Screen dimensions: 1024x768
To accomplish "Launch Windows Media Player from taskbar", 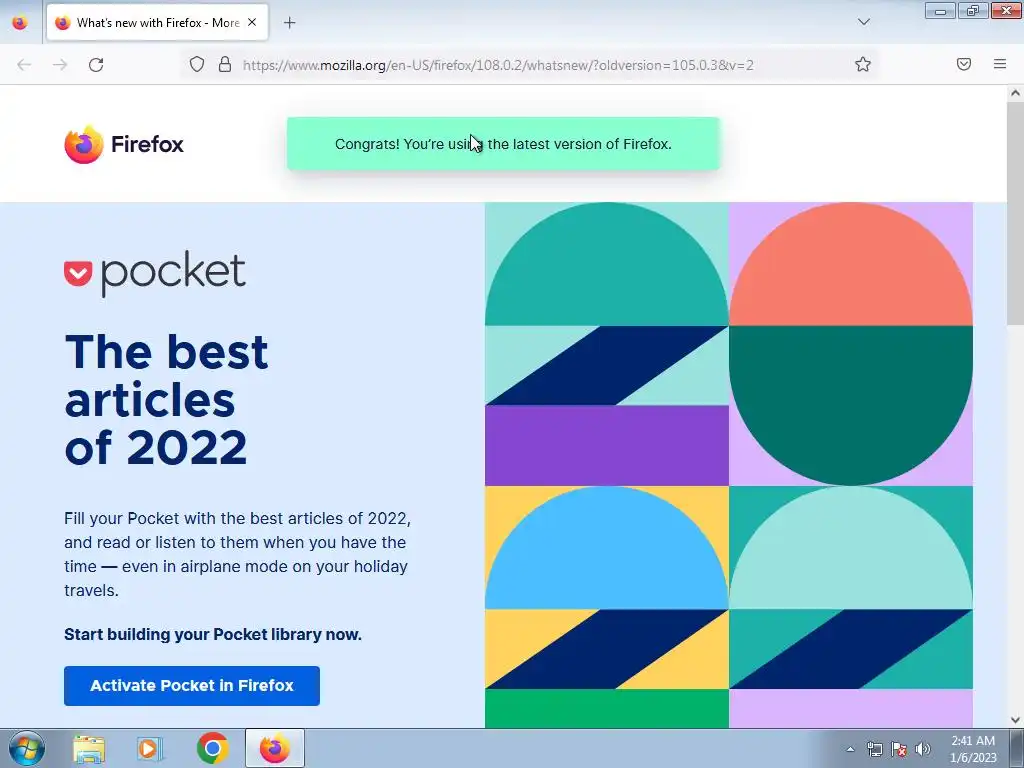I will point(150,748).
